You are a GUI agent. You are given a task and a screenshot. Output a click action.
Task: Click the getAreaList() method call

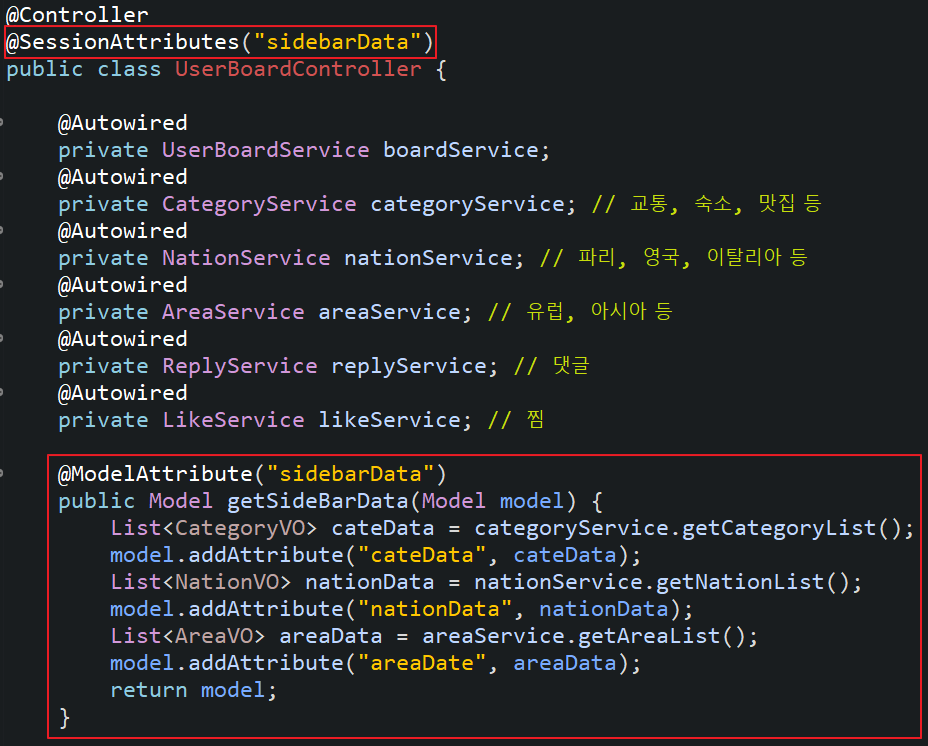pyautogui.click(x=661, y=636)
